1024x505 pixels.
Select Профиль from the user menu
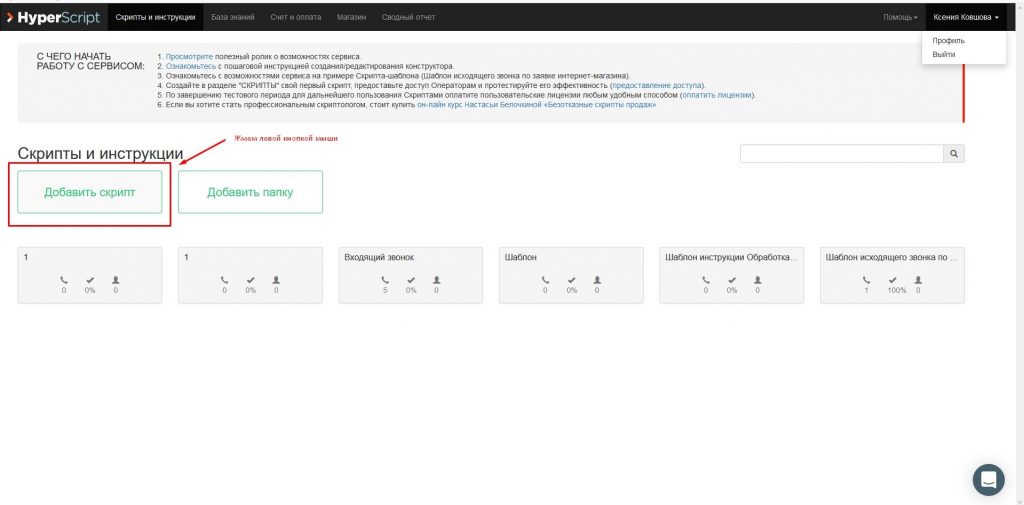tap(948, 41)
